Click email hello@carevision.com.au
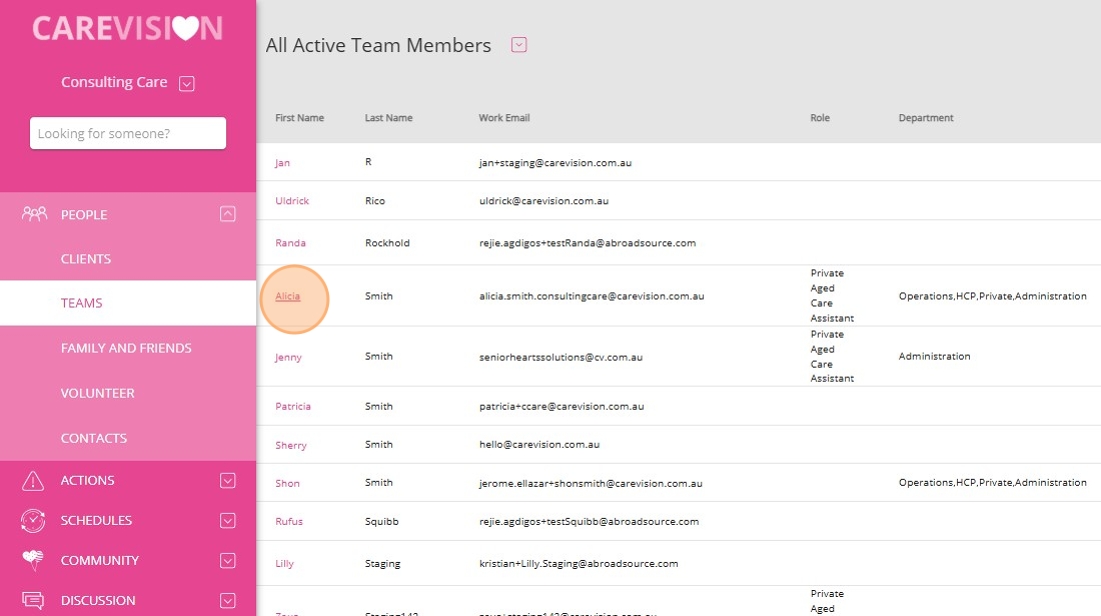Image resolution: width=1101 pixels, height=616 pixels. [539, 445]
